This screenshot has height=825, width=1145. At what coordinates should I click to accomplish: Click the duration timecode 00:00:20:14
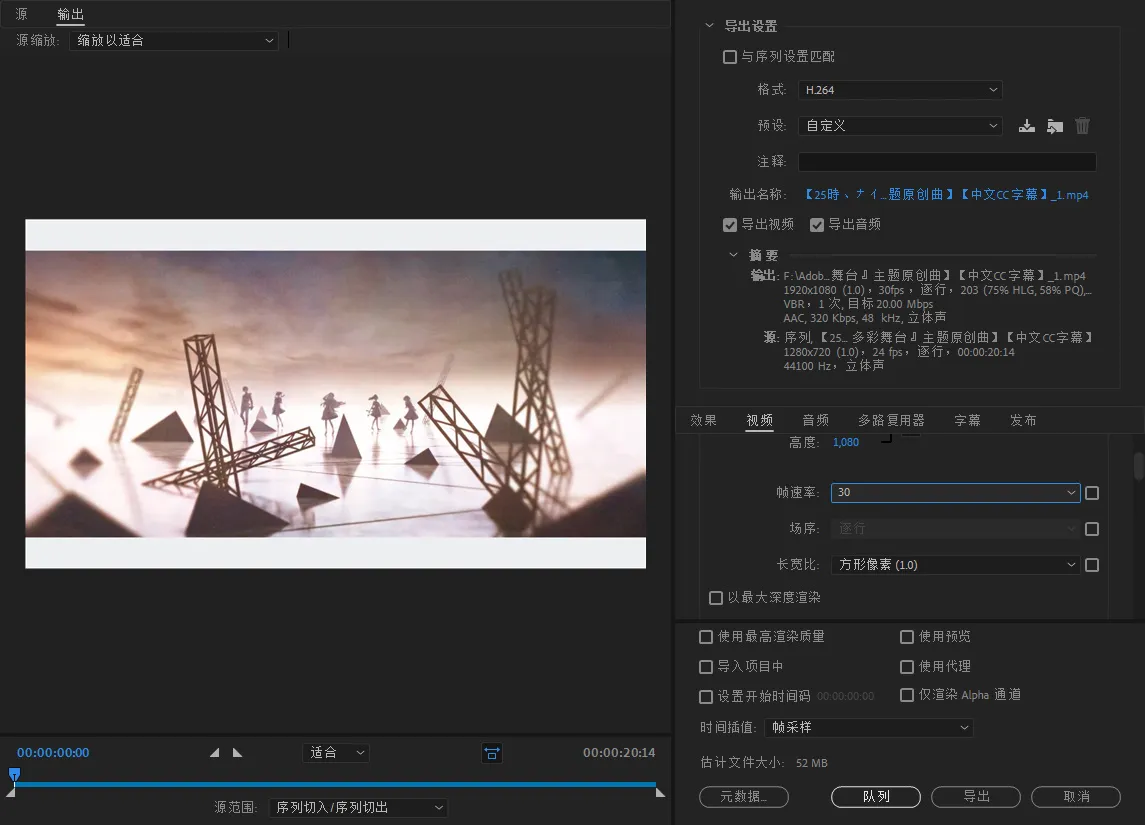(619, 753)
